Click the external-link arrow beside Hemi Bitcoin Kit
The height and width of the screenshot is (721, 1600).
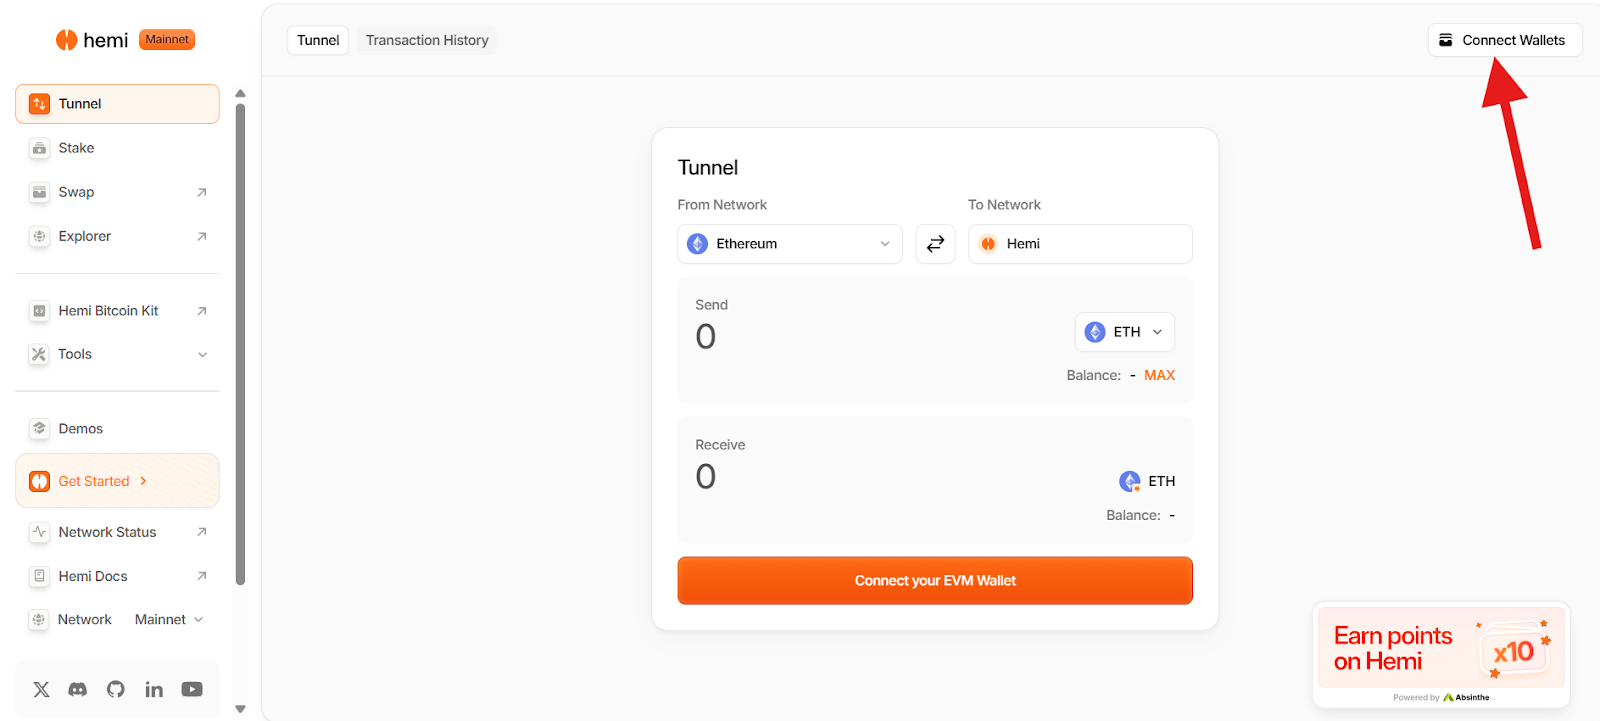[x=201, y=311]
